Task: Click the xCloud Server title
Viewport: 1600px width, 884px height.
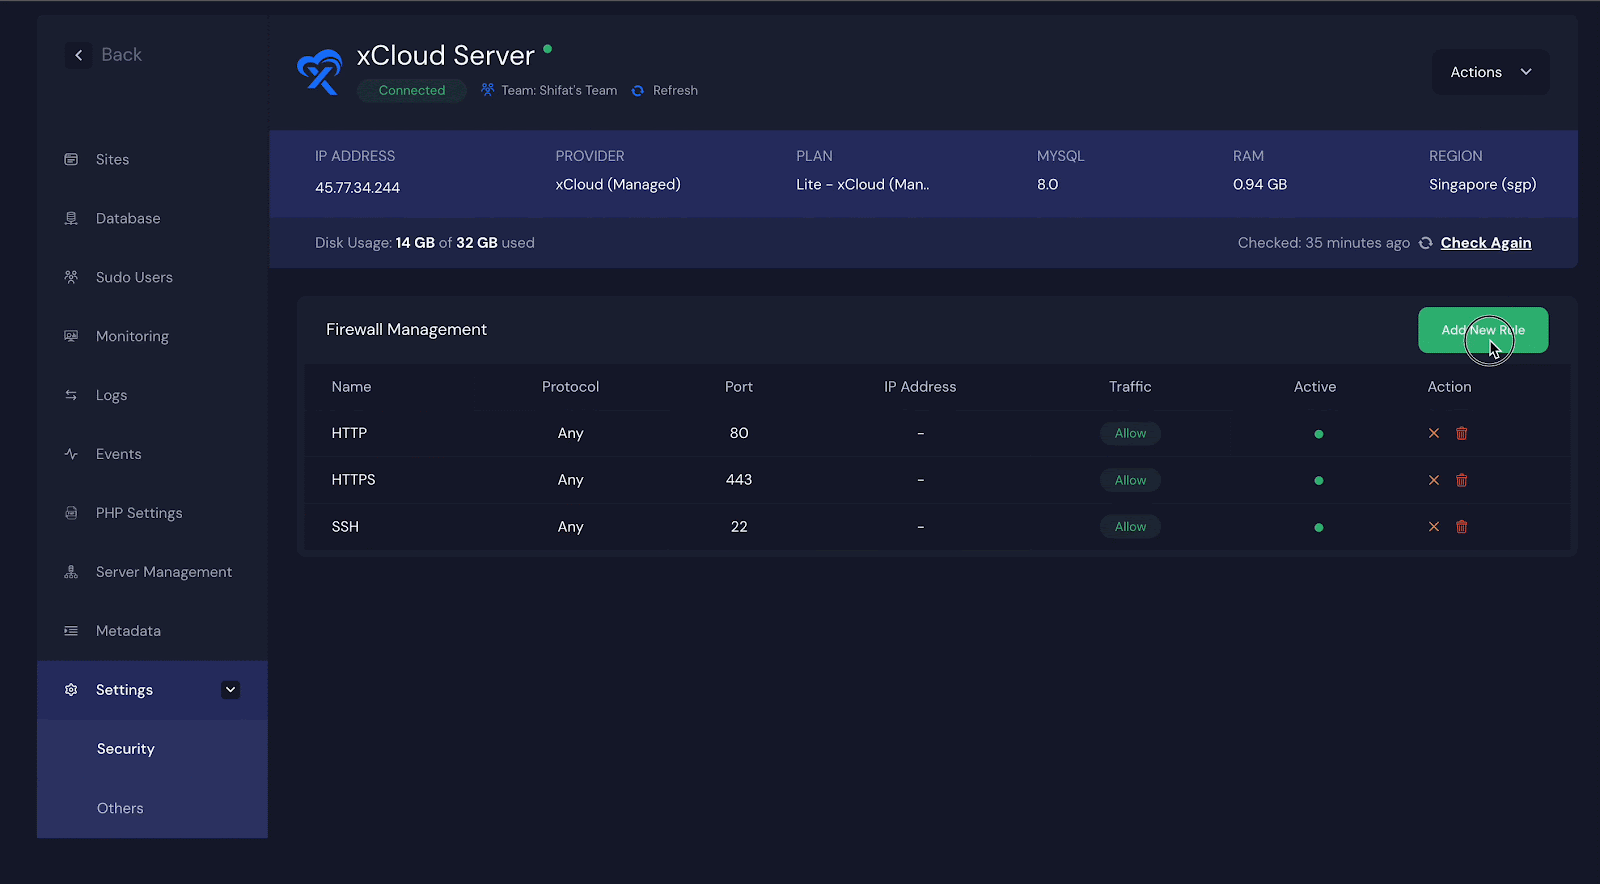Action: tap(445, 56)
